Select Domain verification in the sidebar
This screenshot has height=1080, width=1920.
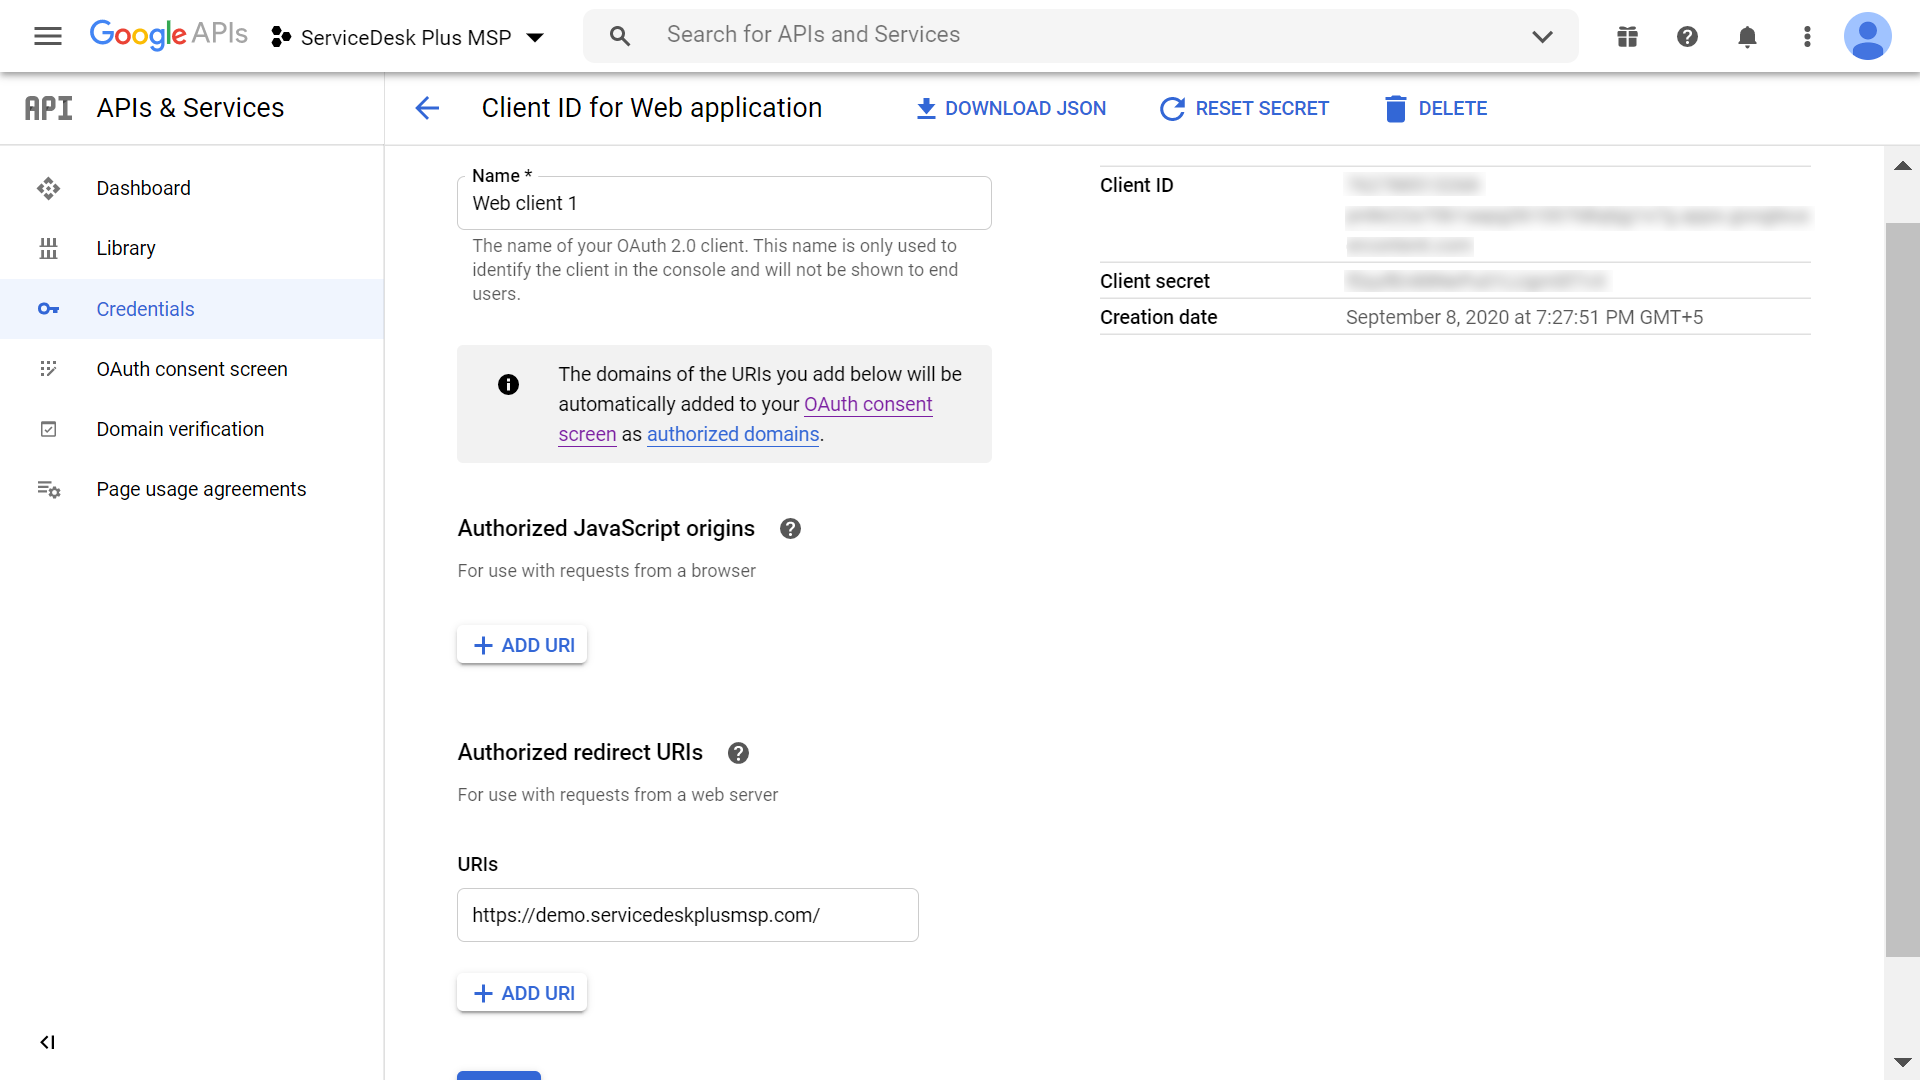(180, 429)
